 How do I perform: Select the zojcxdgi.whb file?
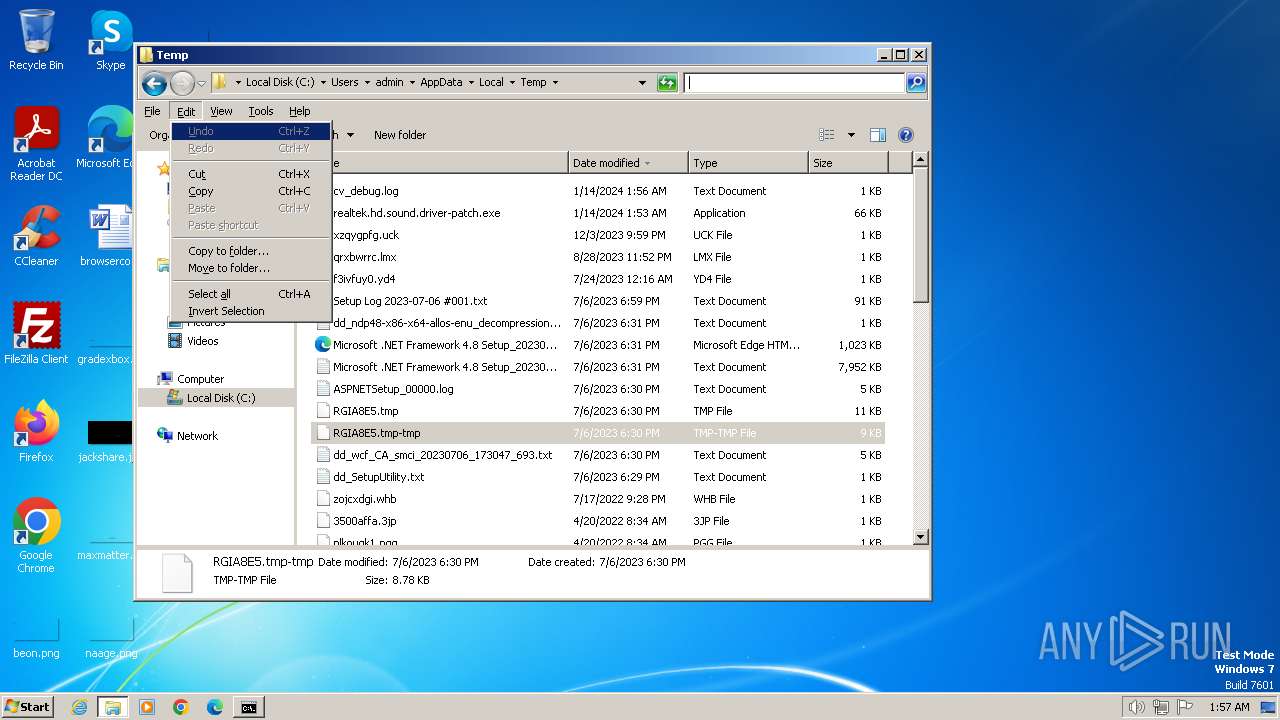point(598,499)
